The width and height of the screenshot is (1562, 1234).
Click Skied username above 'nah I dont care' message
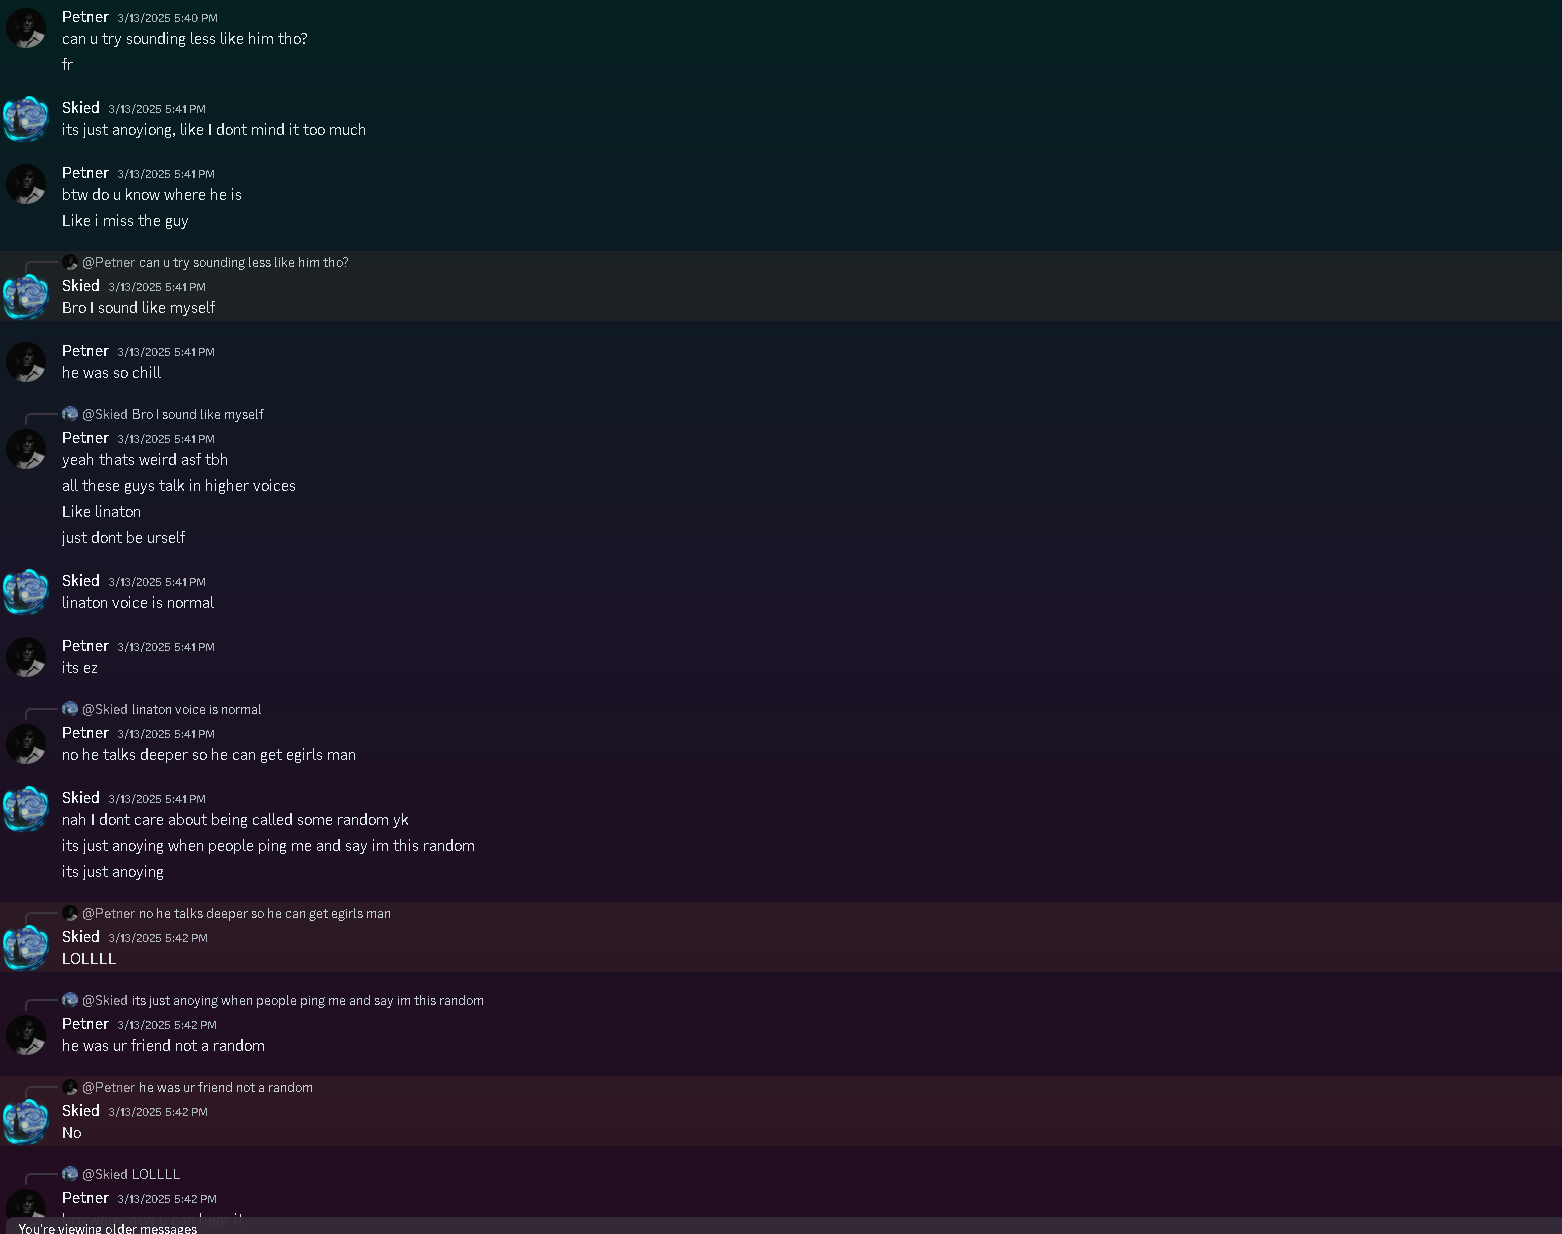pyautogui.click(x=81, y=798)
